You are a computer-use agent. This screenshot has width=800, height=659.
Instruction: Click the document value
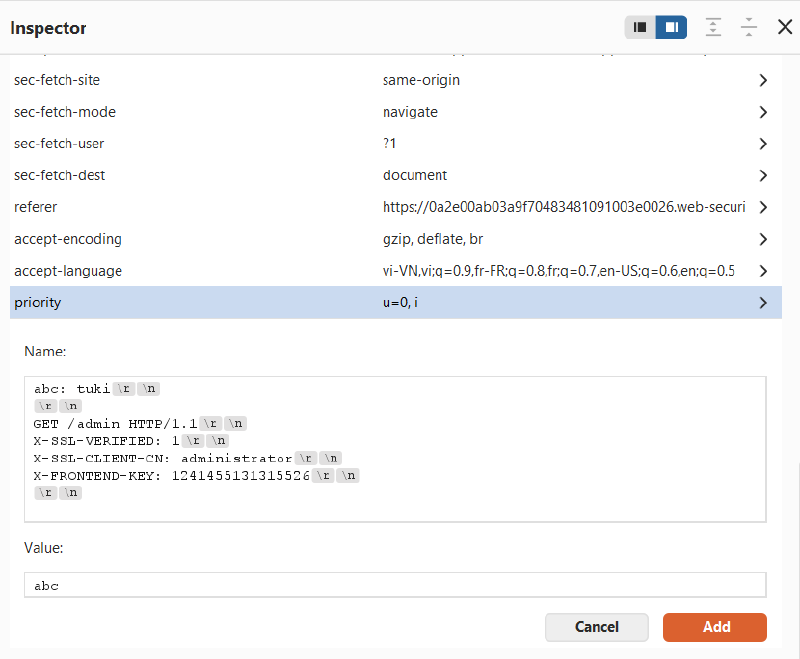coord(415,175)
